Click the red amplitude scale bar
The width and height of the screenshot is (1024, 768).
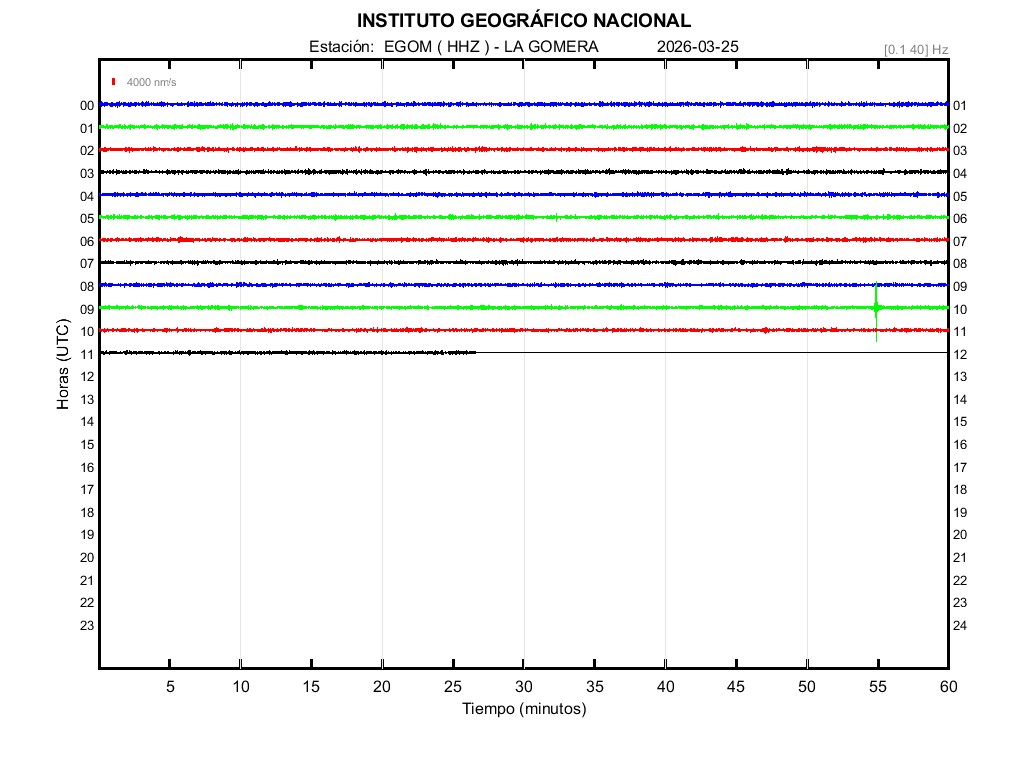point(115,82)
